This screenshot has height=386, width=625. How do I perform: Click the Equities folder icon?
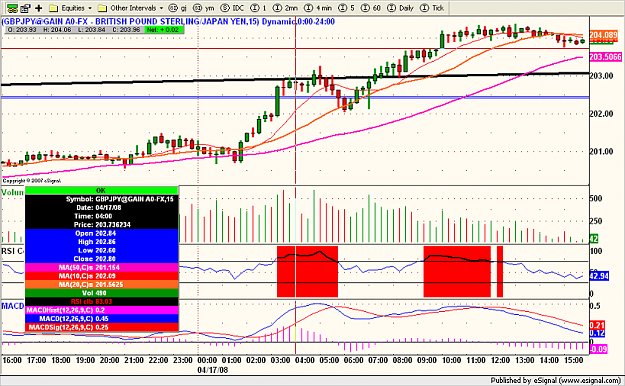tap(53, 8)
